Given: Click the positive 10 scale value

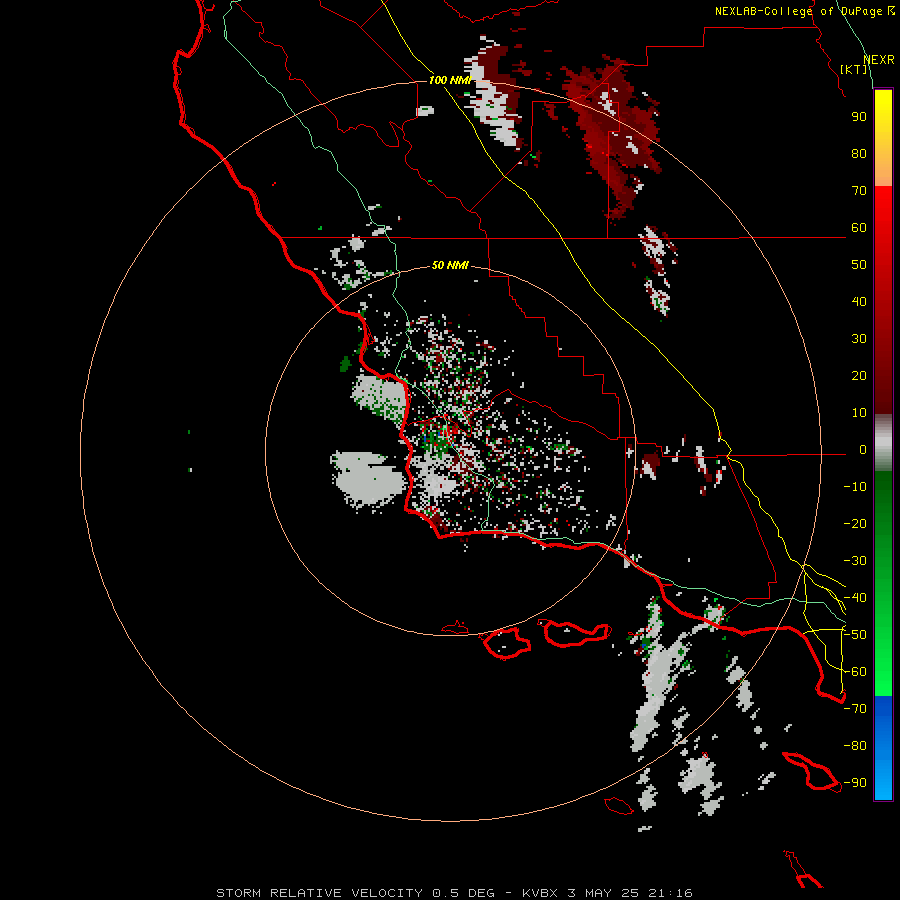Looking at the screenshot, I should pos(859,413).
